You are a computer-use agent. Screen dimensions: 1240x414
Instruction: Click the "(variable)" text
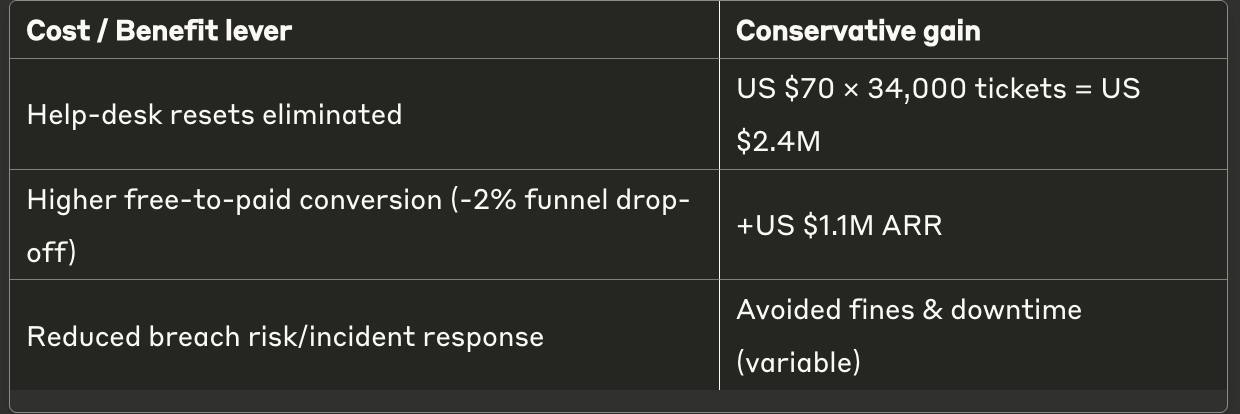point(798,362)
